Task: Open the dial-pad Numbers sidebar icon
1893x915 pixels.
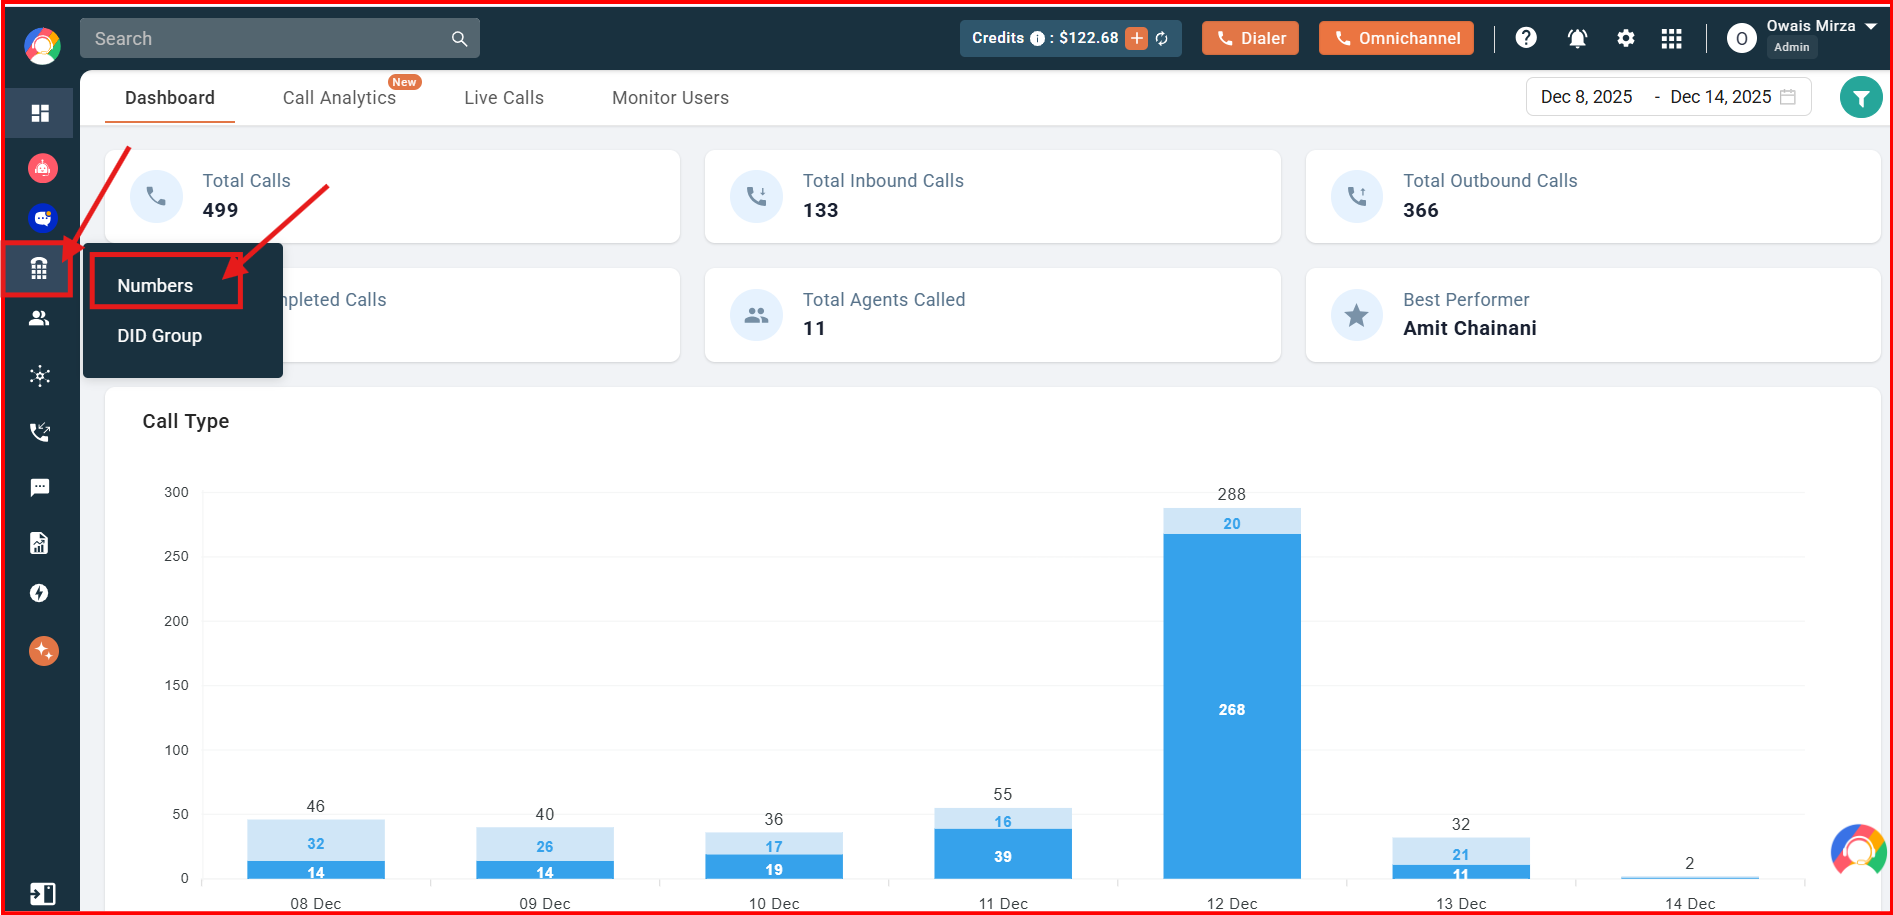Action: 39,268
